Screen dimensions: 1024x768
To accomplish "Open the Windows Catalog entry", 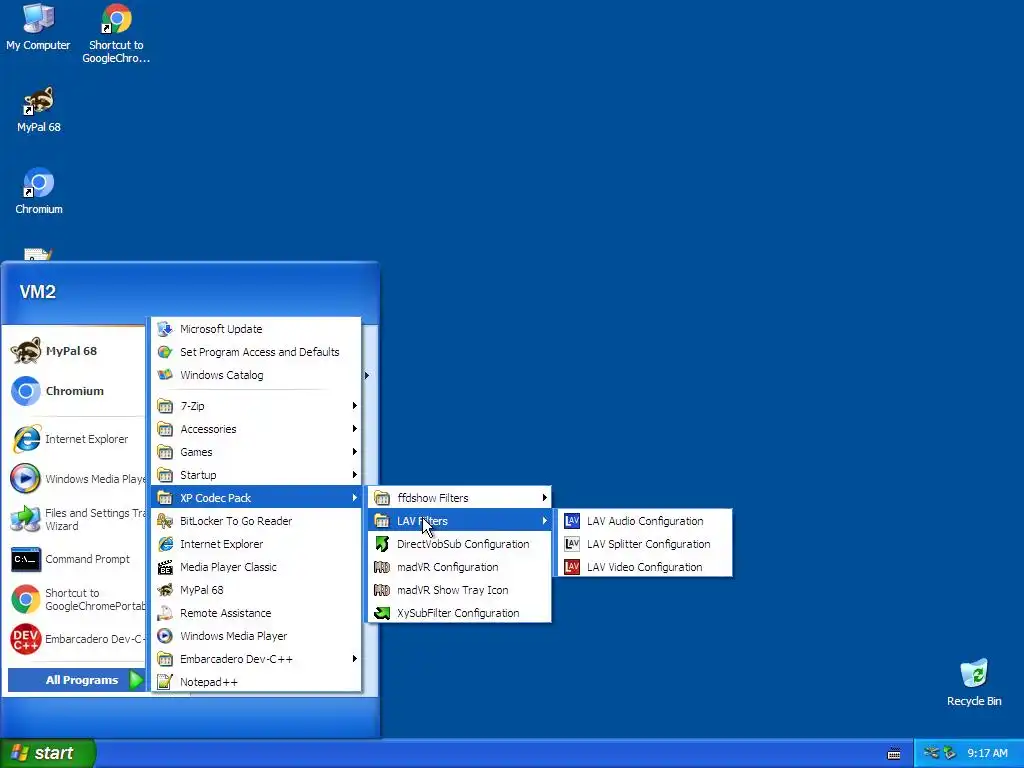I will pyautogui.click(x=256, y=375).
